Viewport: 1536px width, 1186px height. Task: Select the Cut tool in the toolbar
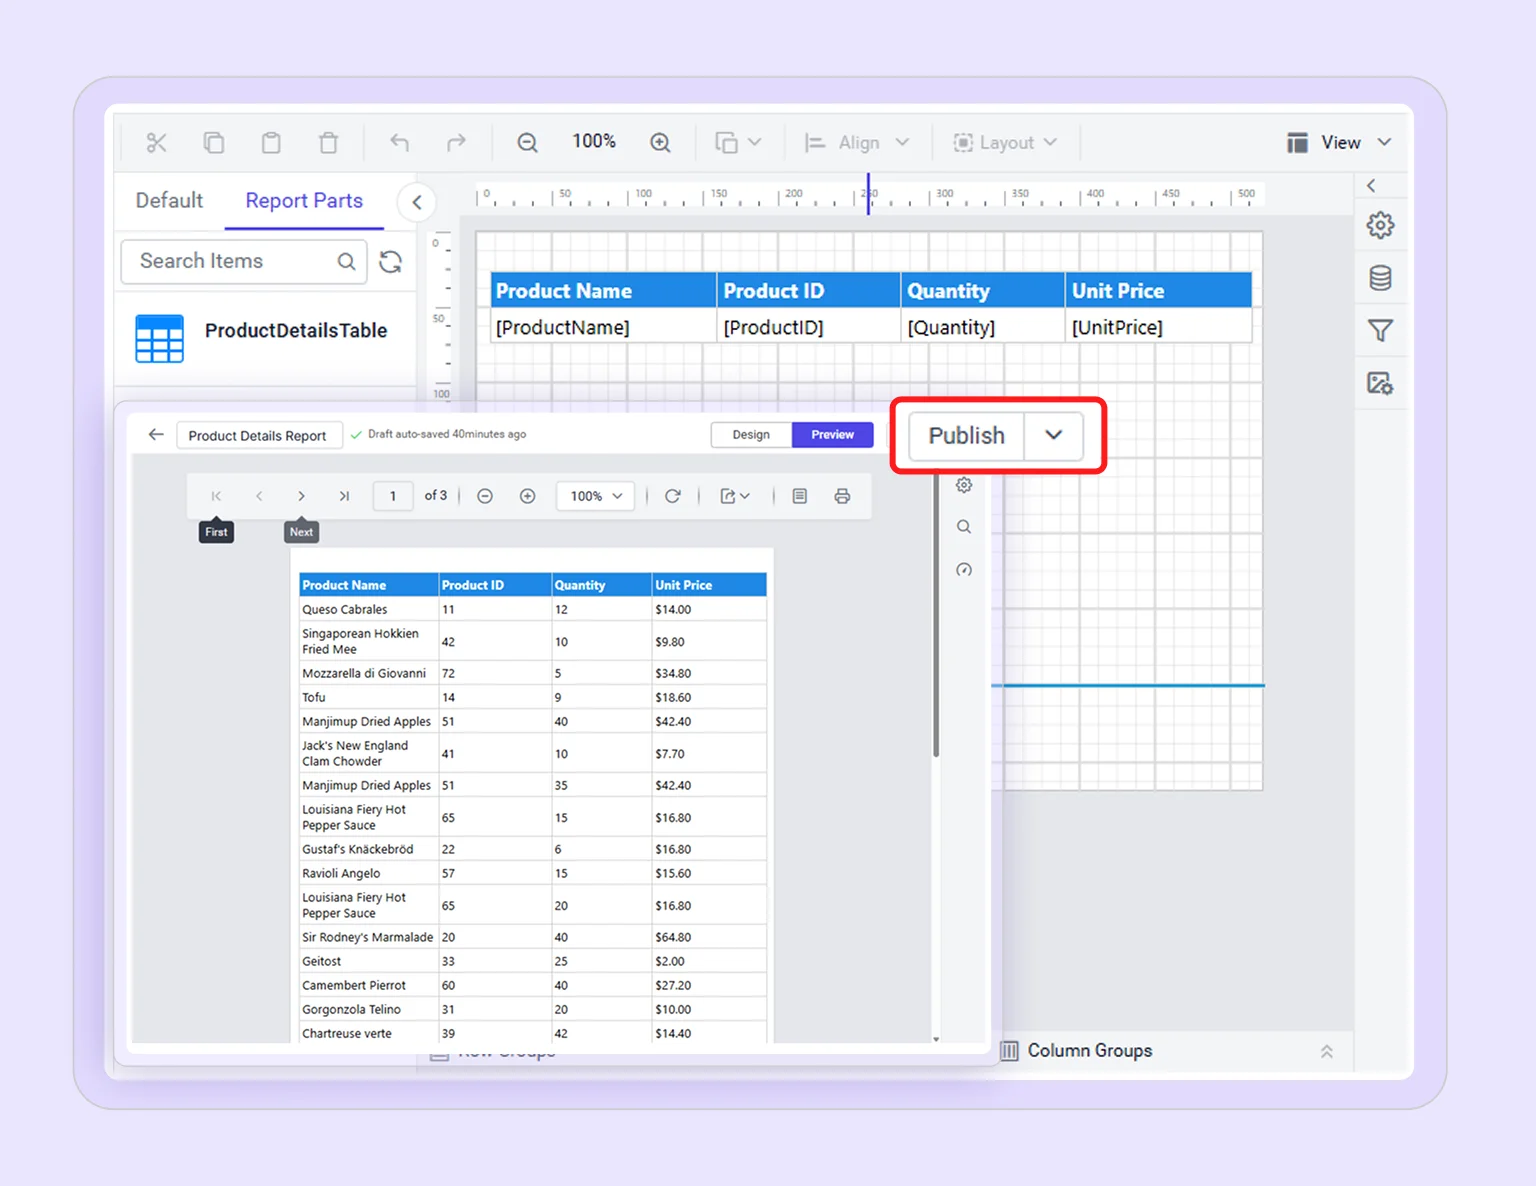tap(156, 142)
